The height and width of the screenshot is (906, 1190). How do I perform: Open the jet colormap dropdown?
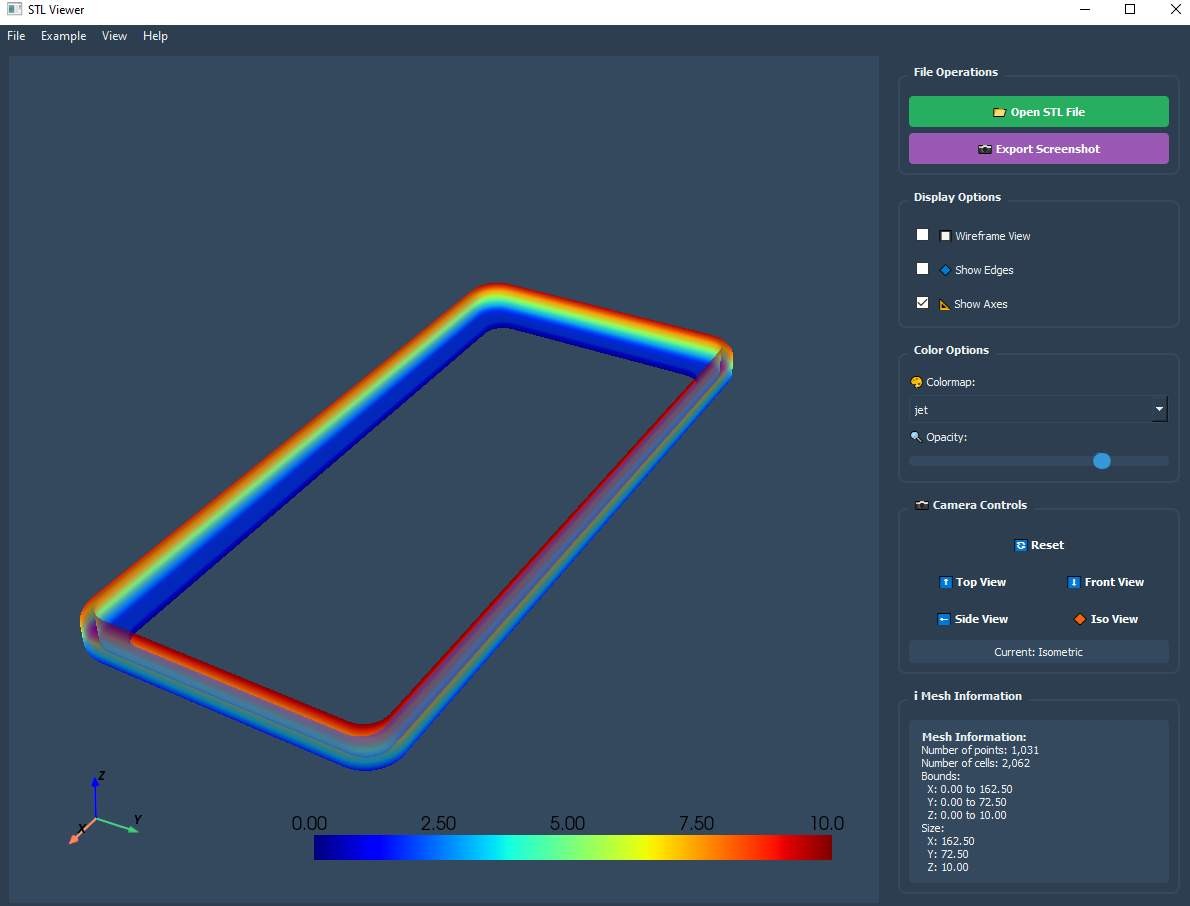(1030, 410)
